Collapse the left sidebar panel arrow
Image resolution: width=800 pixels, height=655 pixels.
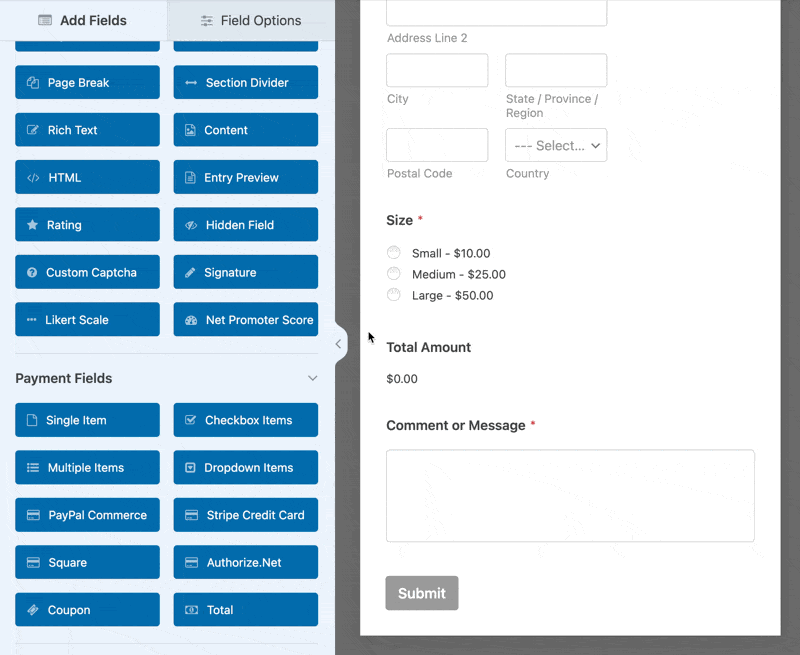pos(338,344)
